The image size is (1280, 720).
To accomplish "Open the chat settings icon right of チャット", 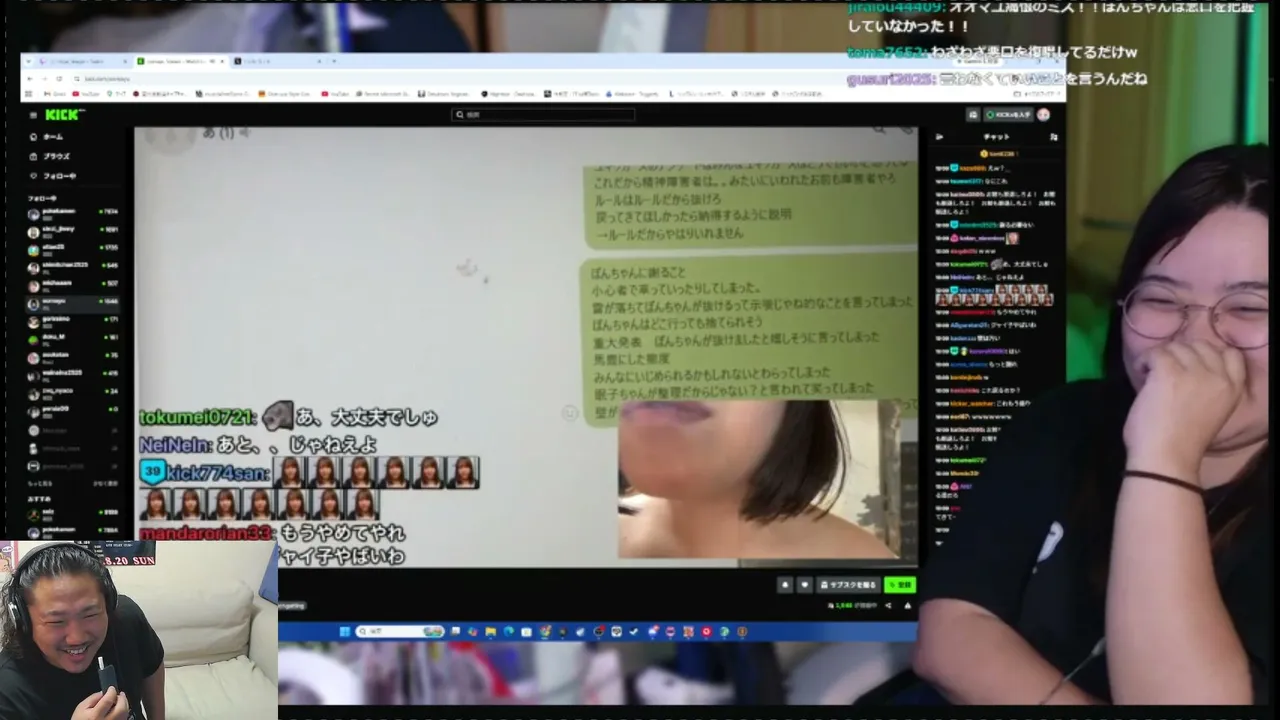I will [x=1054, y=137].
